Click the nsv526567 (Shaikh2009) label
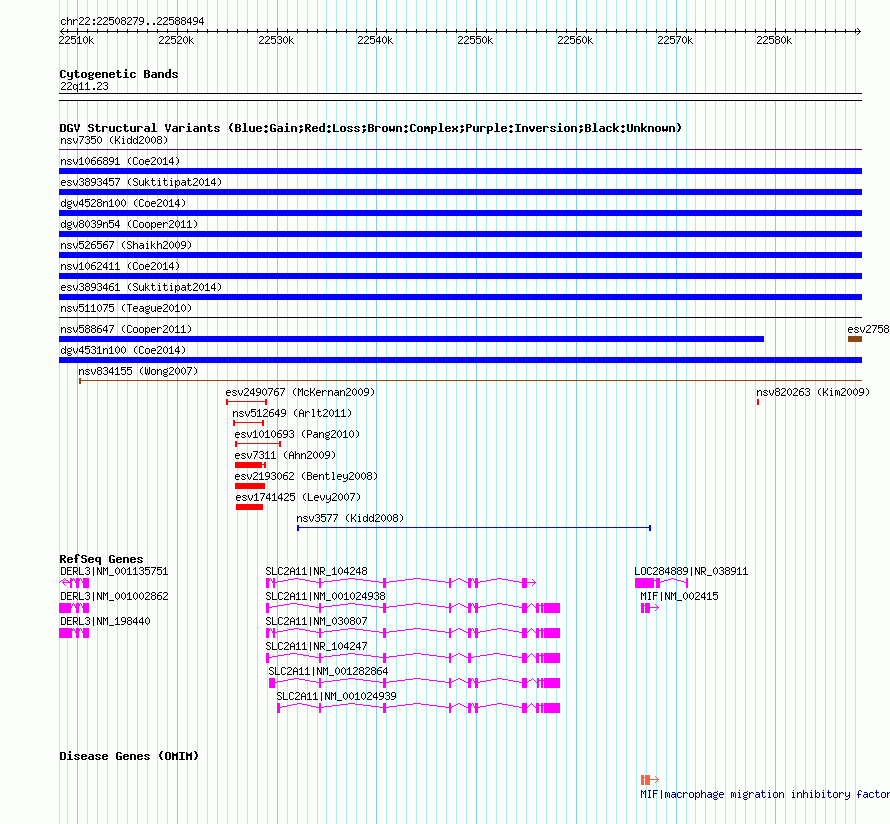 126,245
